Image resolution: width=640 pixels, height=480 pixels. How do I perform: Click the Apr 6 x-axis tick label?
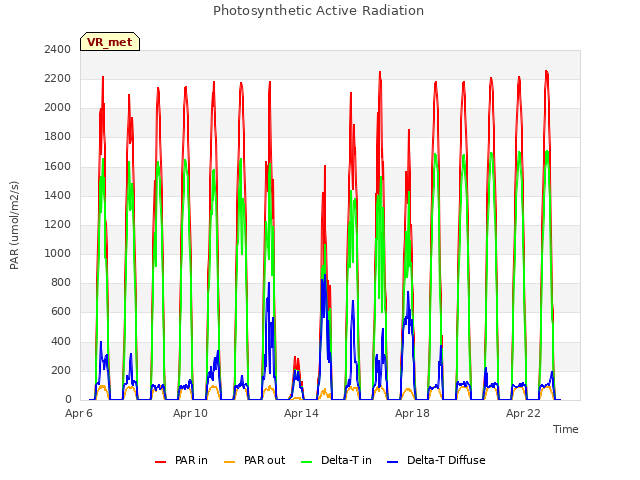tap(79, 413)
